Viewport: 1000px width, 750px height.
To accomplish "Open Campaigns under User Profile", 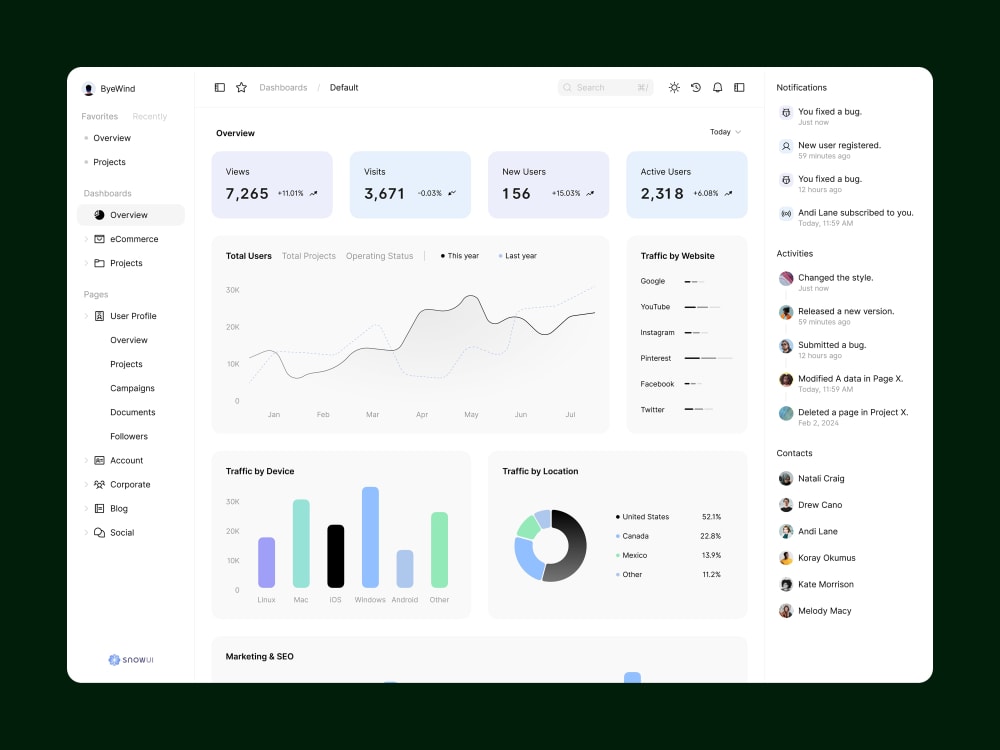I will pyautogui.click(x=133, y=388).
